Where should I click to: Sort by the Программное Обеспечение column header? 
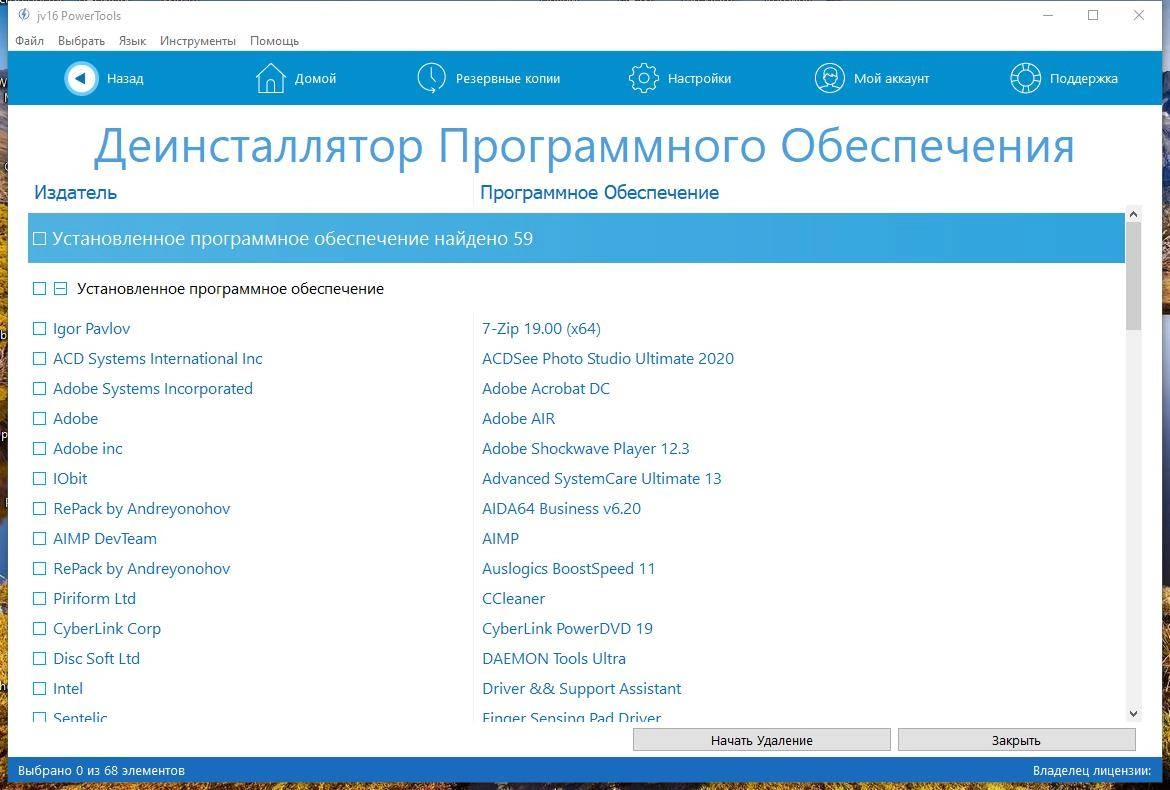599,192
